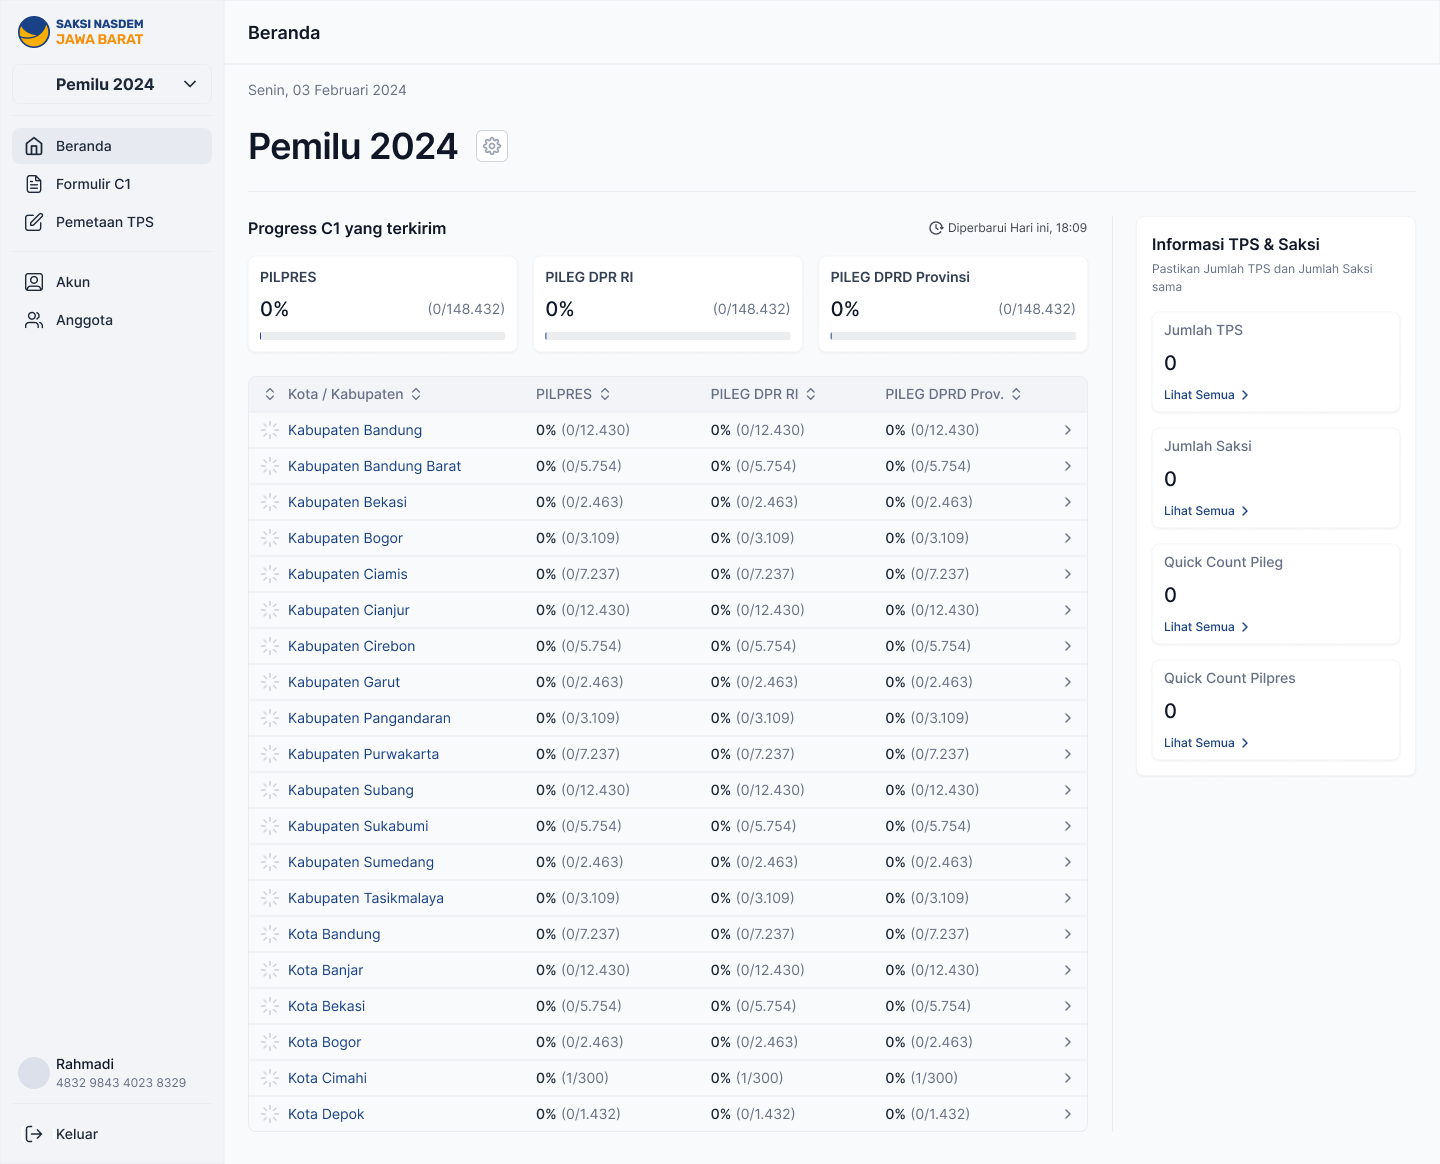Viewport: 1440px width, 1164px height.
Task: Click spinner icon for Kabupaten Garut
Action: pyautogui.click(x=270, y=682)
